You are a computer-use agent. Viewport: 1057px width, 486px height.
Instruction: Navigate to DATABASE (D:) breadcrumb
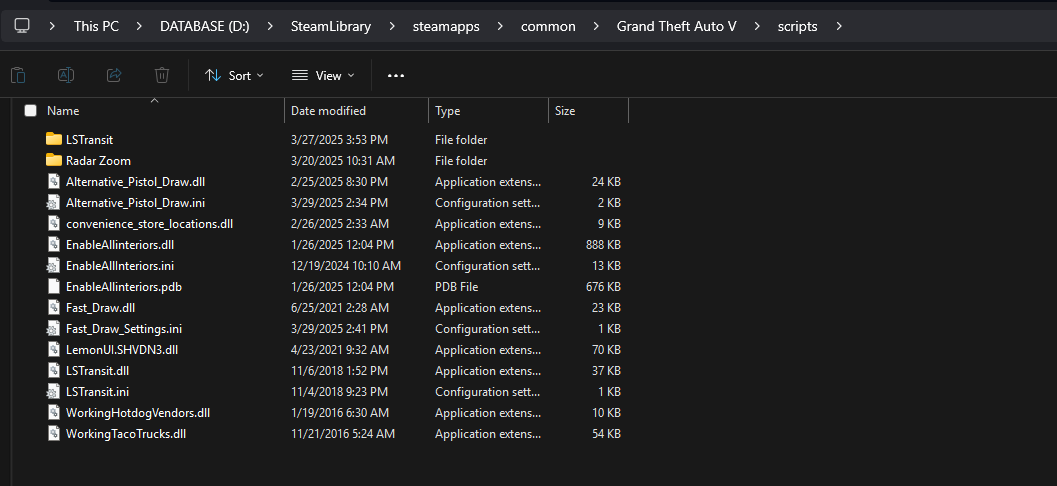pos(205,26)
